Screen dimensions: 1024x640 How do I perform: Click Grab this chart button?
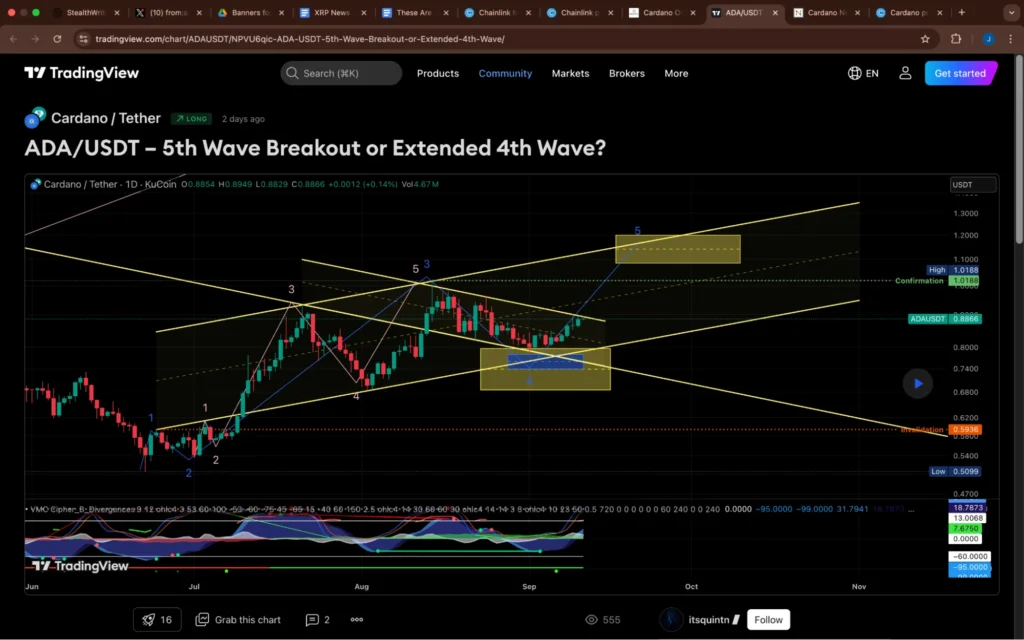pos(238,620)
